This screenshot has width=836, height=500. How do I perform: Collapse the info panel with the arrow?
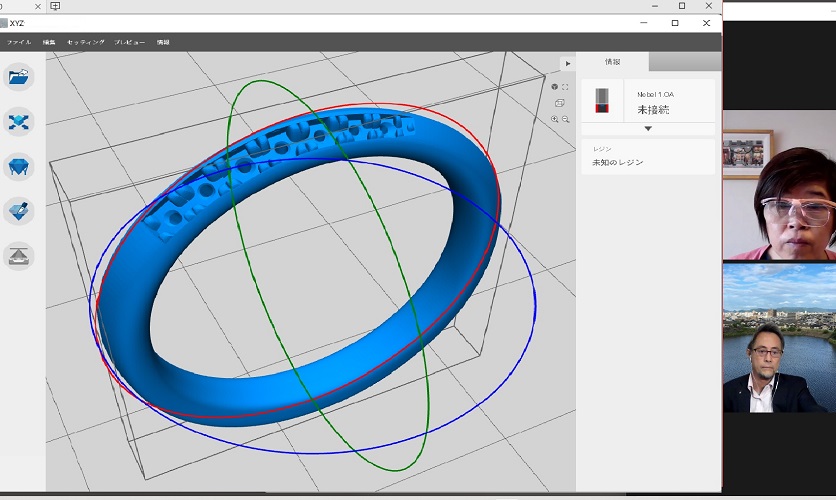pyautogui.click(x=568, y=63)
